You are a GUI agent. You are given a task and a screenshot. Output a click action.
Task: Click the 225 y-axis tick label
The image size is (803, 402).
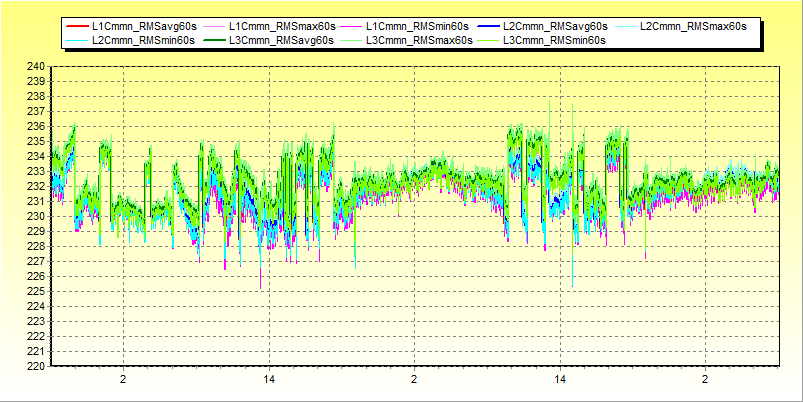[x=35, y=291]
